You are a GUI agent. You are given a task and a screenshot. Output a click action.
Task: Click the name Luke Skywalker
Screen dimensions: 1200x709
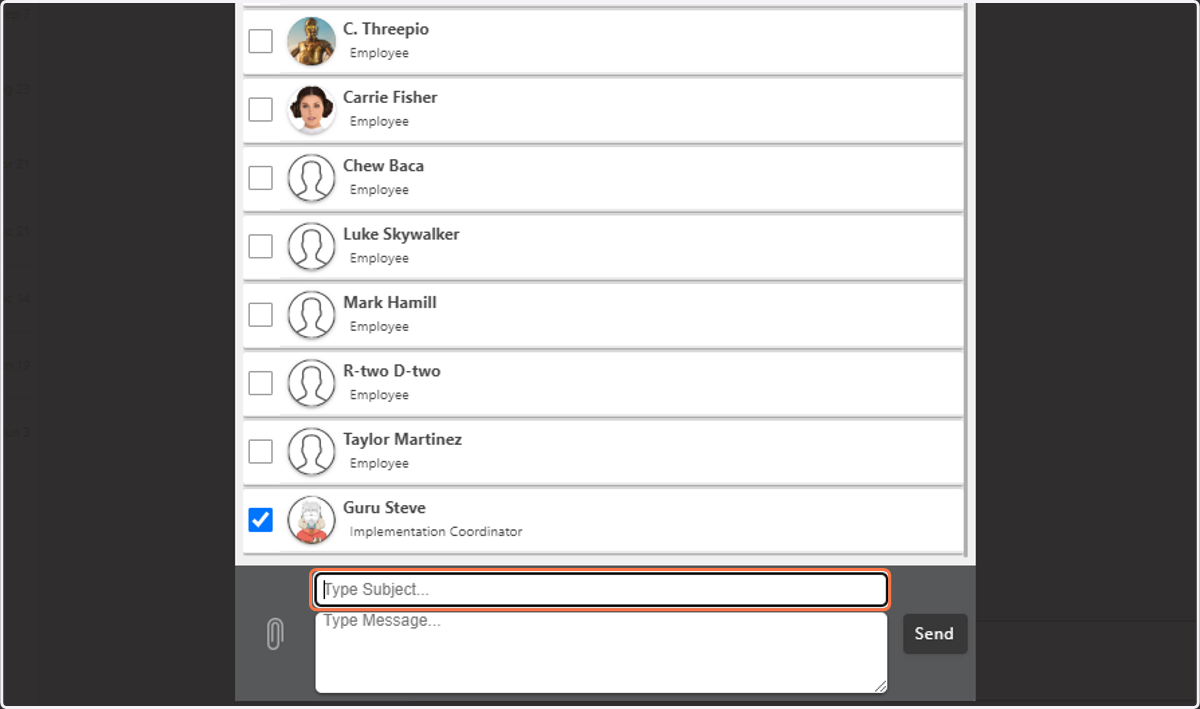[x=401, y=234]
